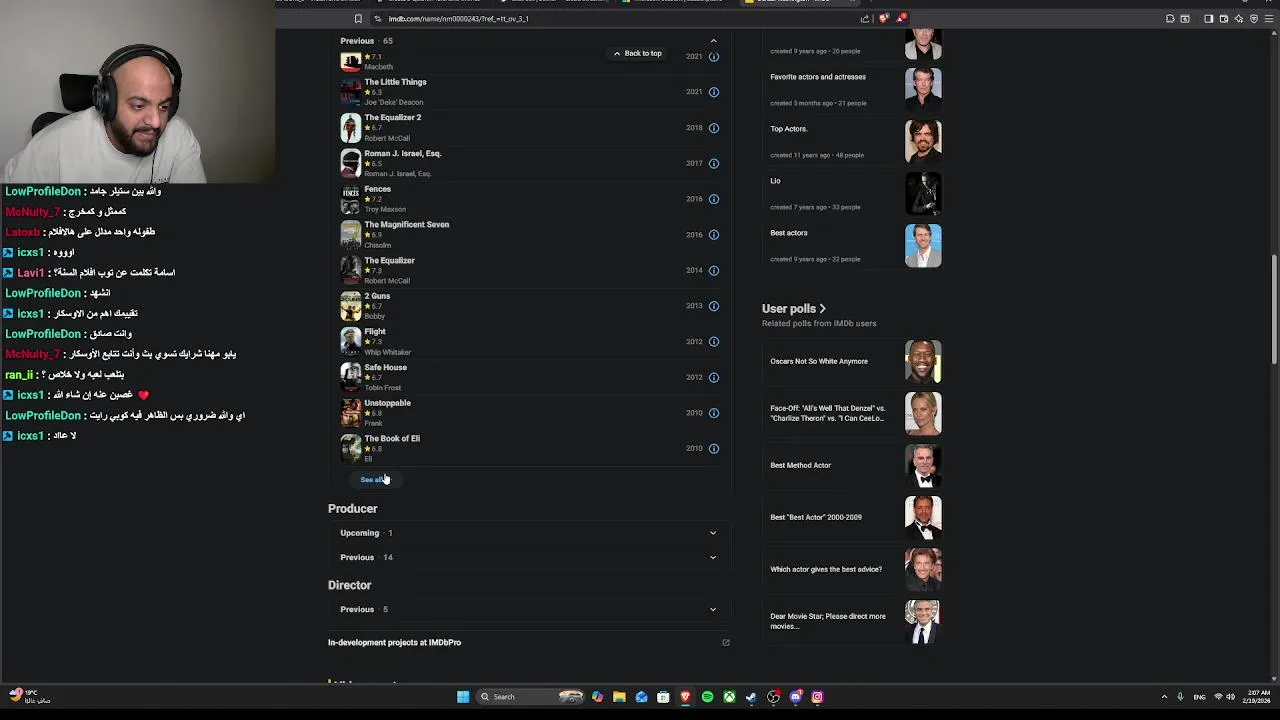
Task: Open The Equalizer 2 title link
Action: pyautogui.click(x=392, y=117)
